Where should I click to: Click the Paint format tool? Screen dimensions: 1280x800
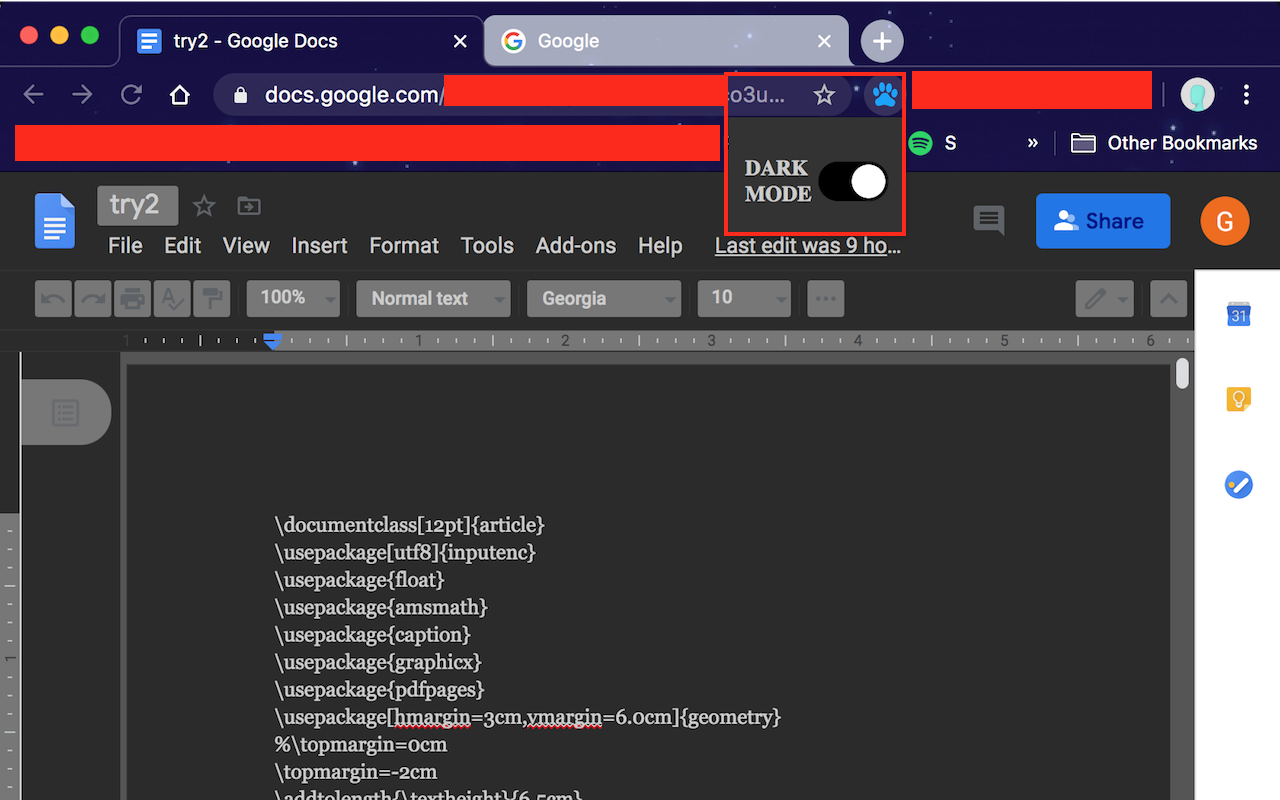(x=212, y=298)
